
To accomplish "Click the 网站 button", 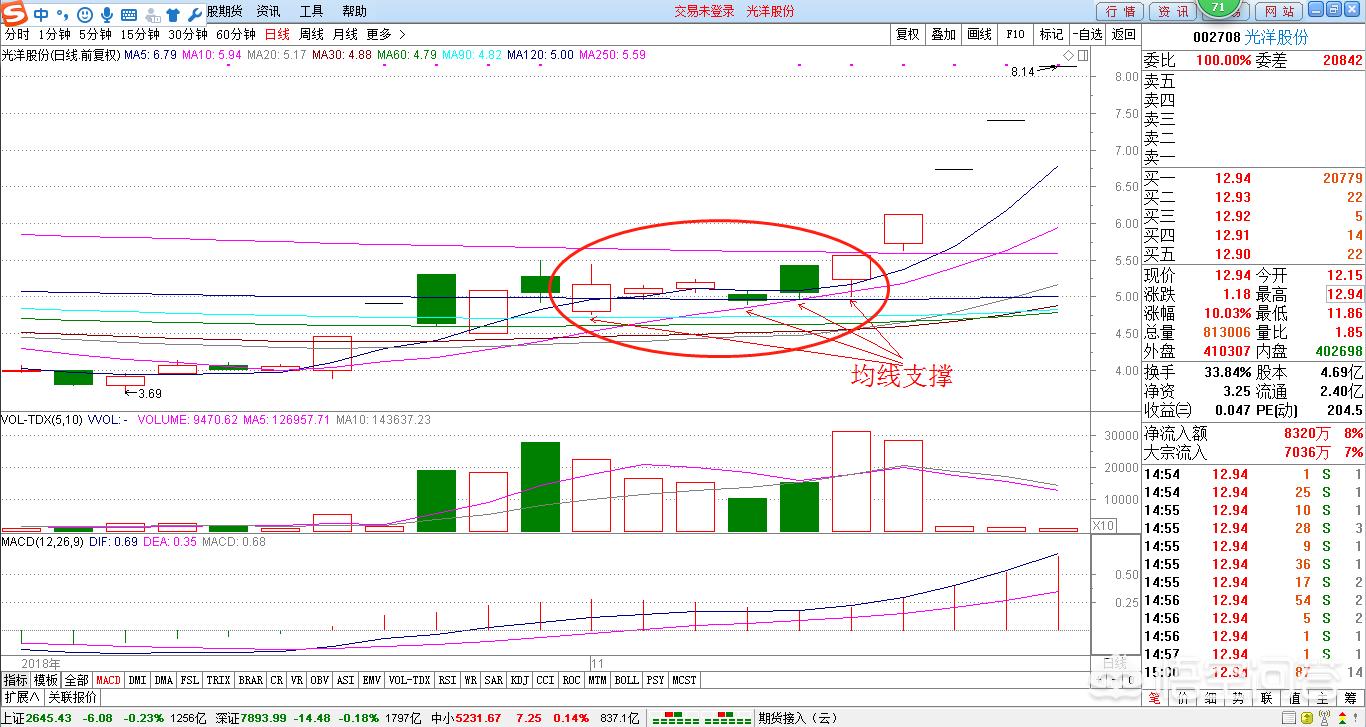I will [1278, 11].
